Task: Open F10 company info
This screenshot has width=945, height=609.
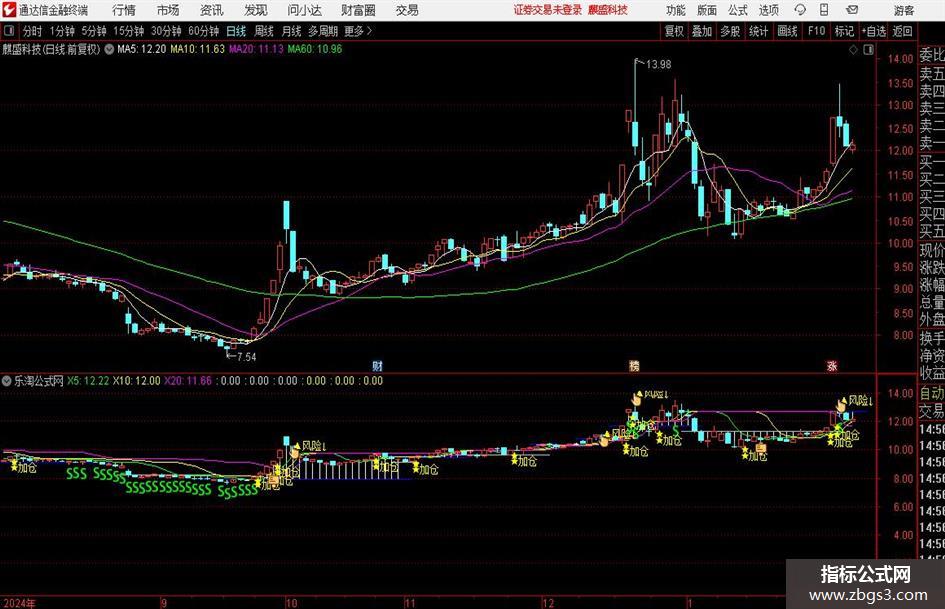Action: point(817,31)
